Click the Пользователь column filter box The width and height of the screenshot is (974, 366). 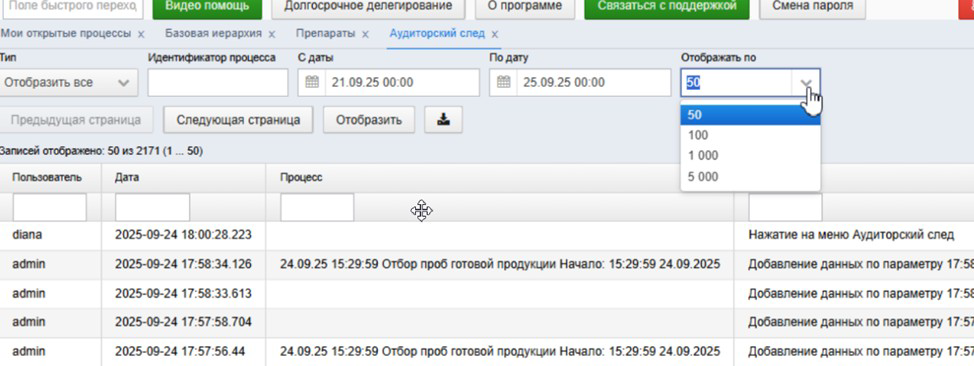[50, 207]
